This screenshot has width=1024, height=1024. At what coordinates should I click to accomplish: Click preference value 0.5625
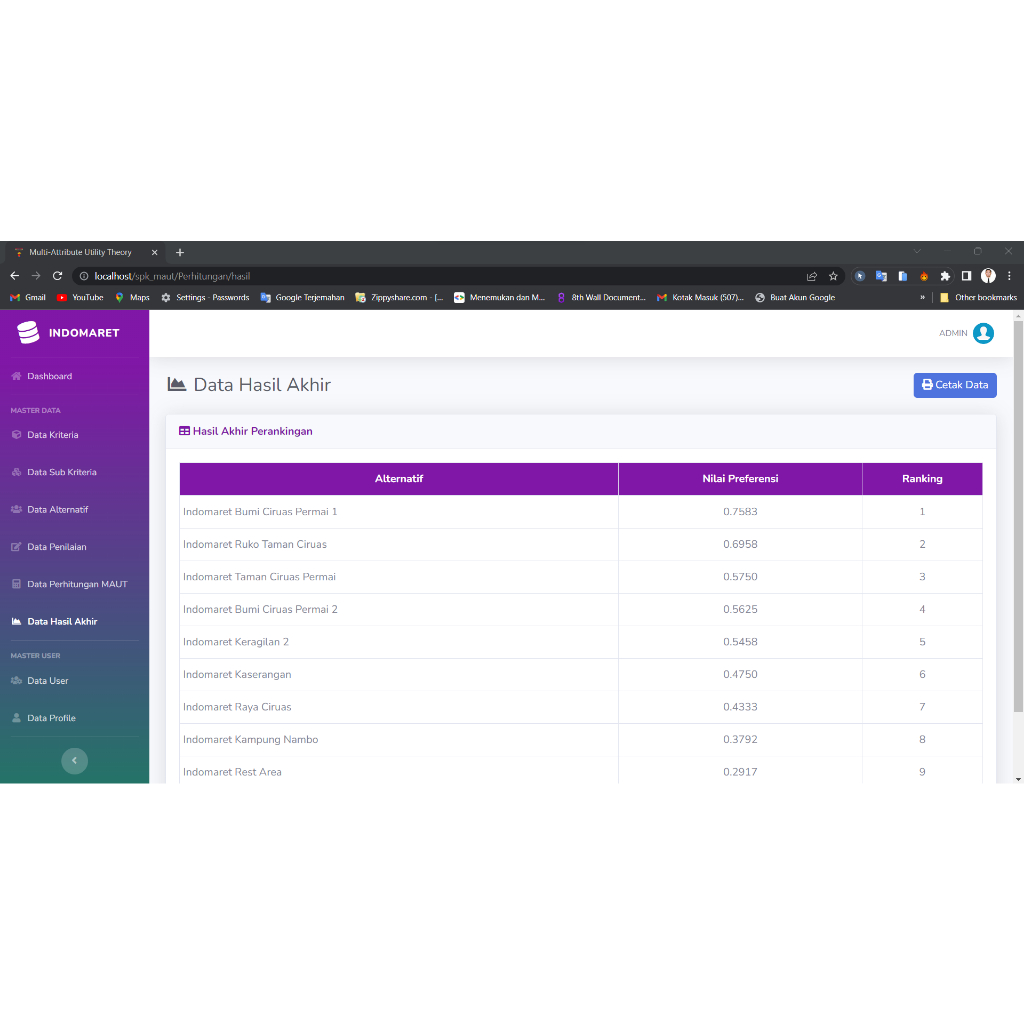tap(740, 609)
